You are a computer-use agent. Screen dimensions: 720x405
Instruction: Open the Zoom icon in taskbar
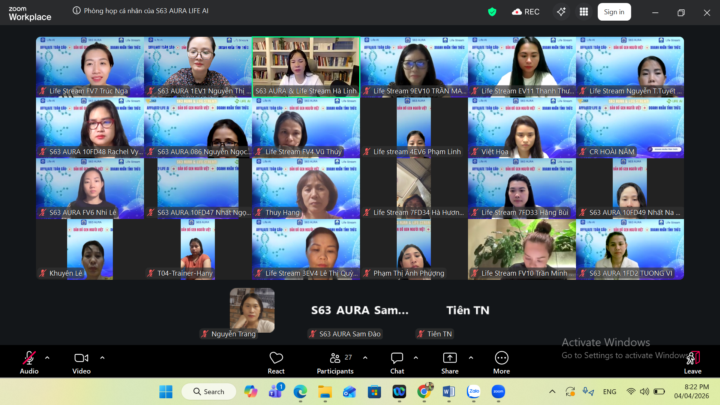pyautogui.click(x=498, y=392)
